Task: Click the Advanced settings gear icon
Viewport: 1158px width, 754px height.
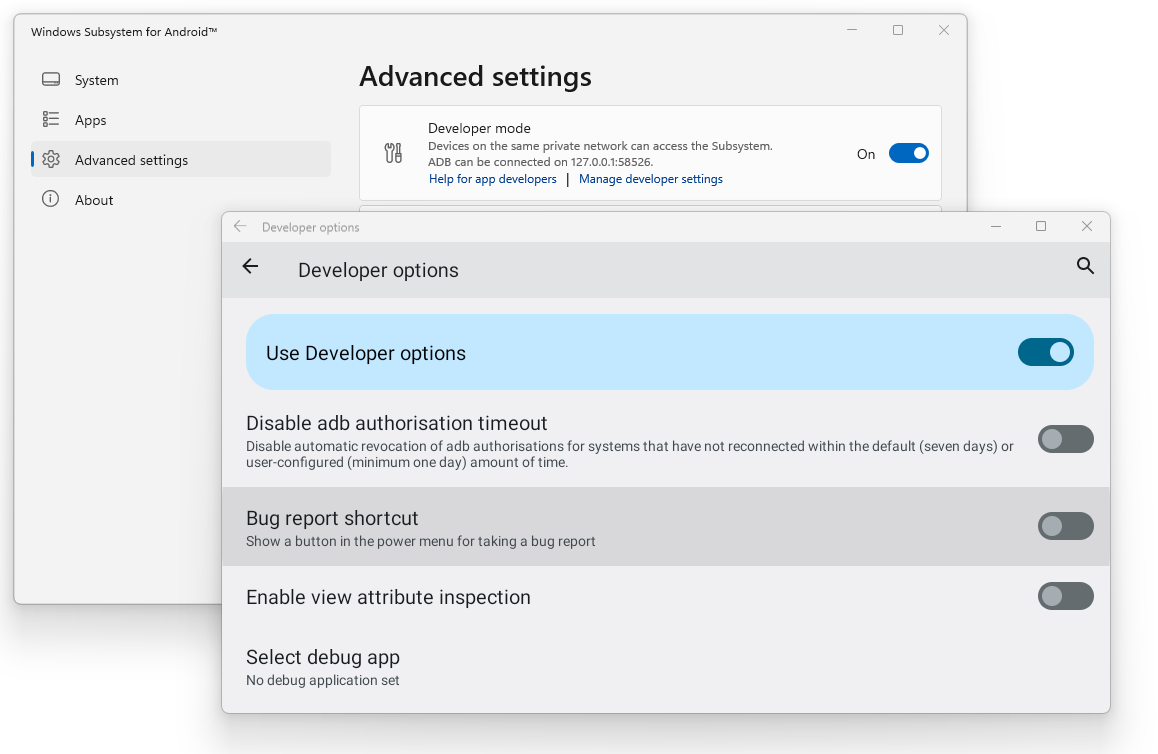Action: (x=51, y=160)
